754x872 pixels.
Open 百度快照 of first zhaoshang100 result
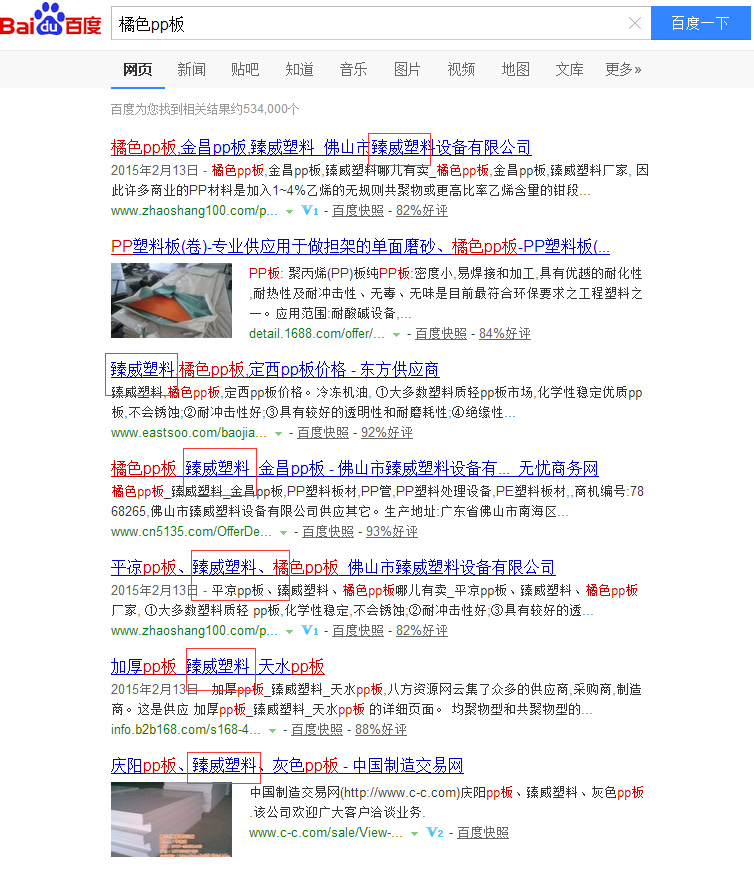(358, 211)
